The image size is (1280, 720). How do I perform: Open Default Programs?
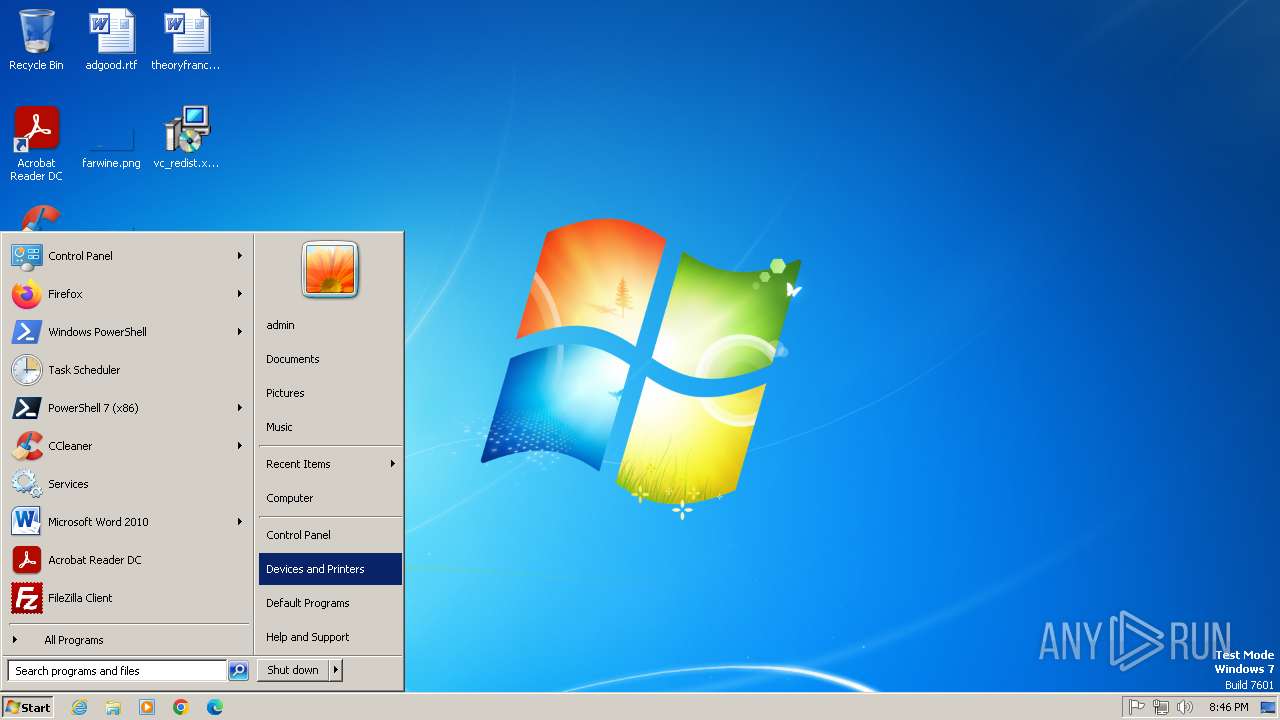[x=330, y=603]
